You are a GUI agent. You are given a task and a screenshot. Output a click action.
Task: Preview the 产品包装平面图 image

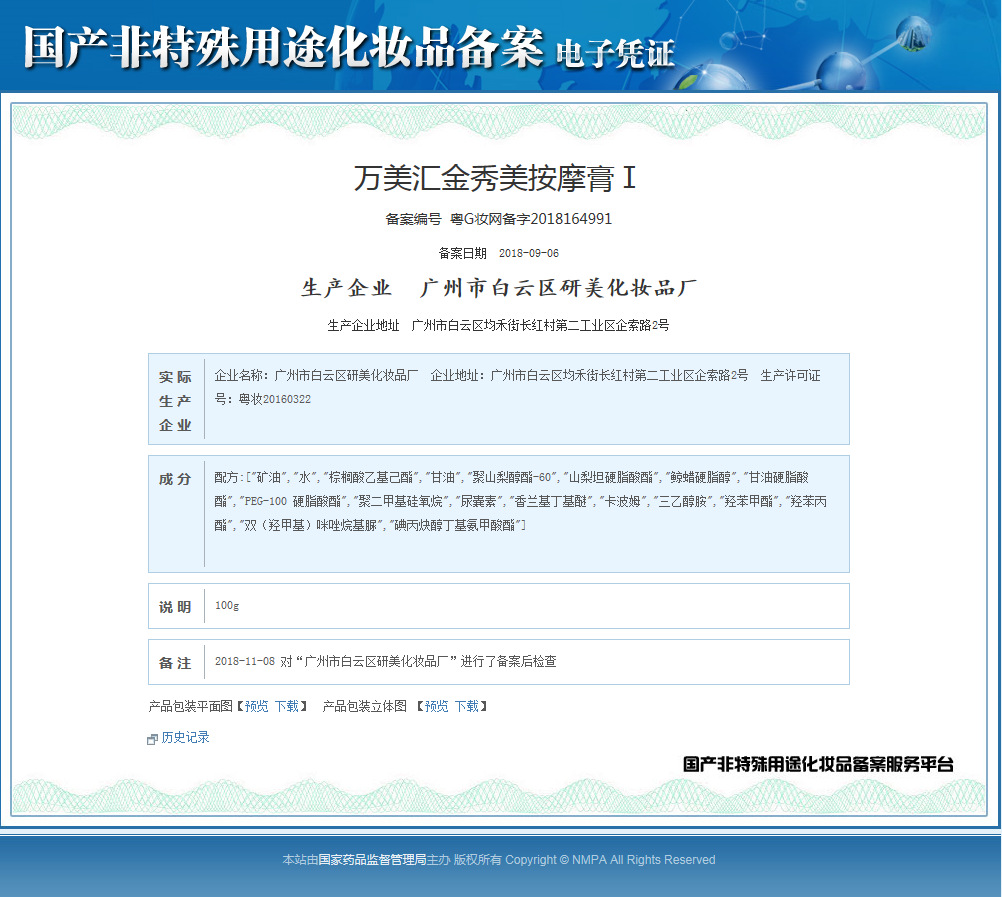257,706
